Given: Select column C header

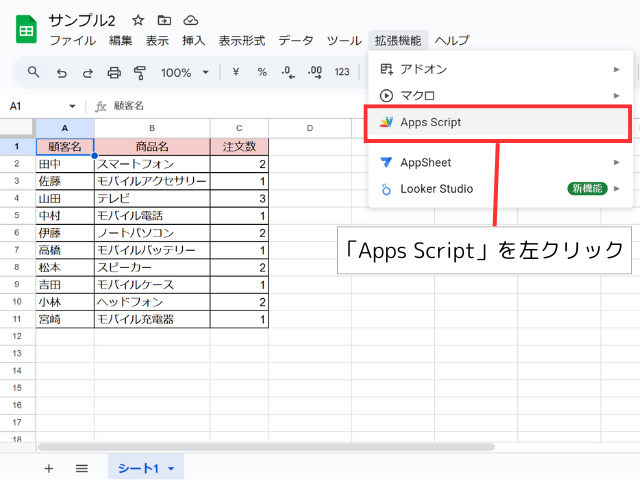Looking at the screenshot, I should pyautogui.click(x=239, y=128).
